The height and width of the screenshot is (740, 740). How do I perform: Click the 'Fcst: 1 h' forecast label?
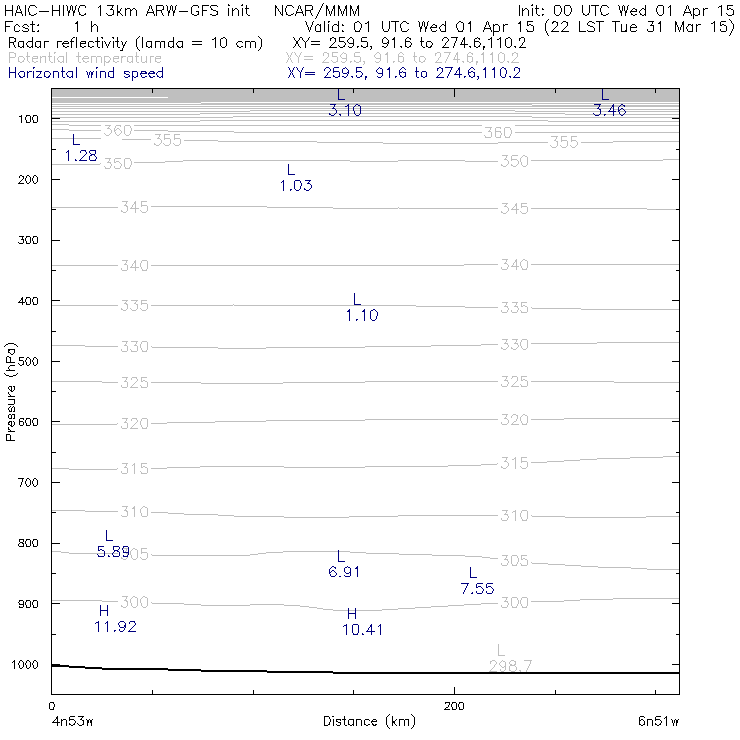point(51,27)
